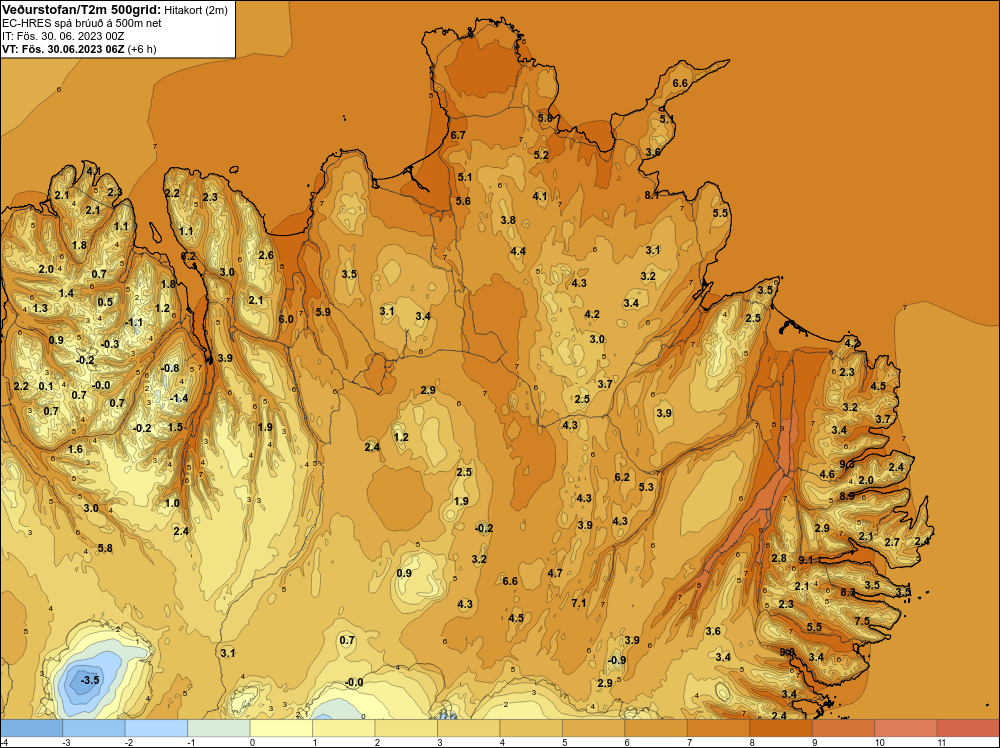Select the legend swatch between 10 and 11

(x=906, y=728)
